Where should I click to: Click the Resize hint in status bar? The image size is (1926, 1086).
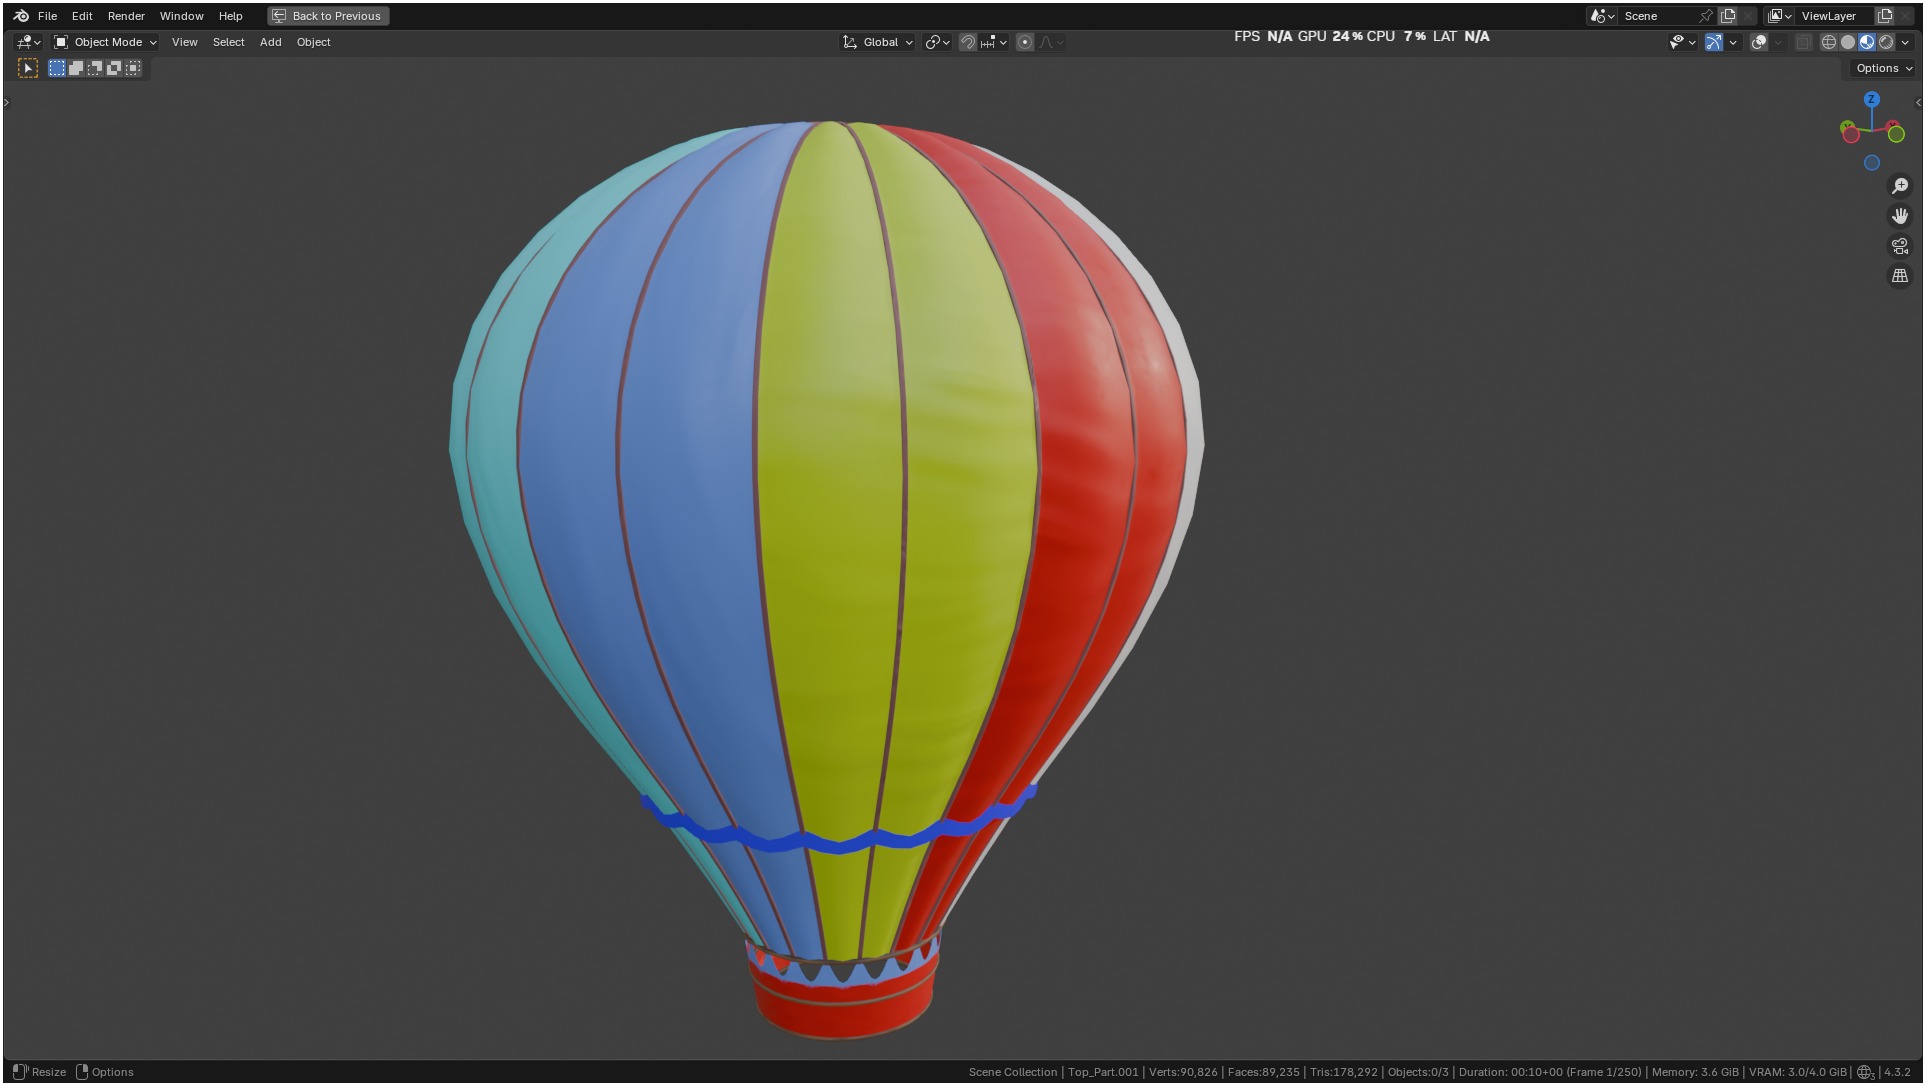pos(40,1072)
